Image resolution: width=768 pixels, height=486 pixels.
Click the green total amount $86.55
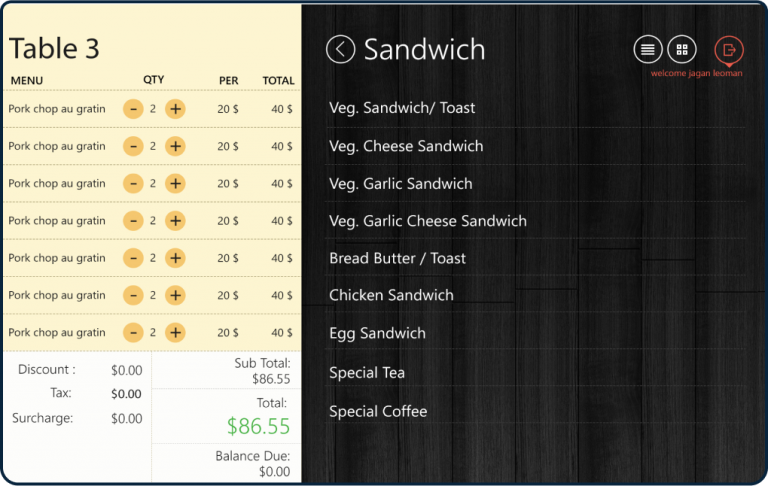click(259, 426)
